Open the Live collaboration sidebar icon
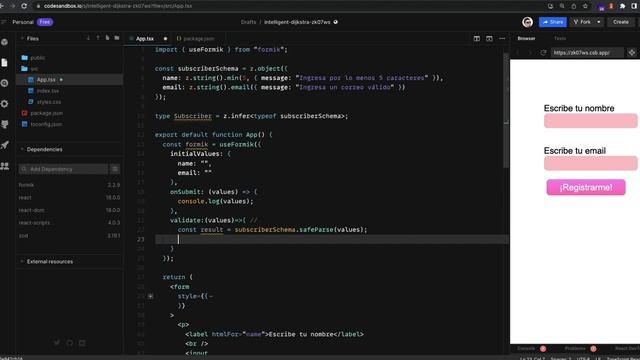The image size is (640, 360). (x=4, y=166)
